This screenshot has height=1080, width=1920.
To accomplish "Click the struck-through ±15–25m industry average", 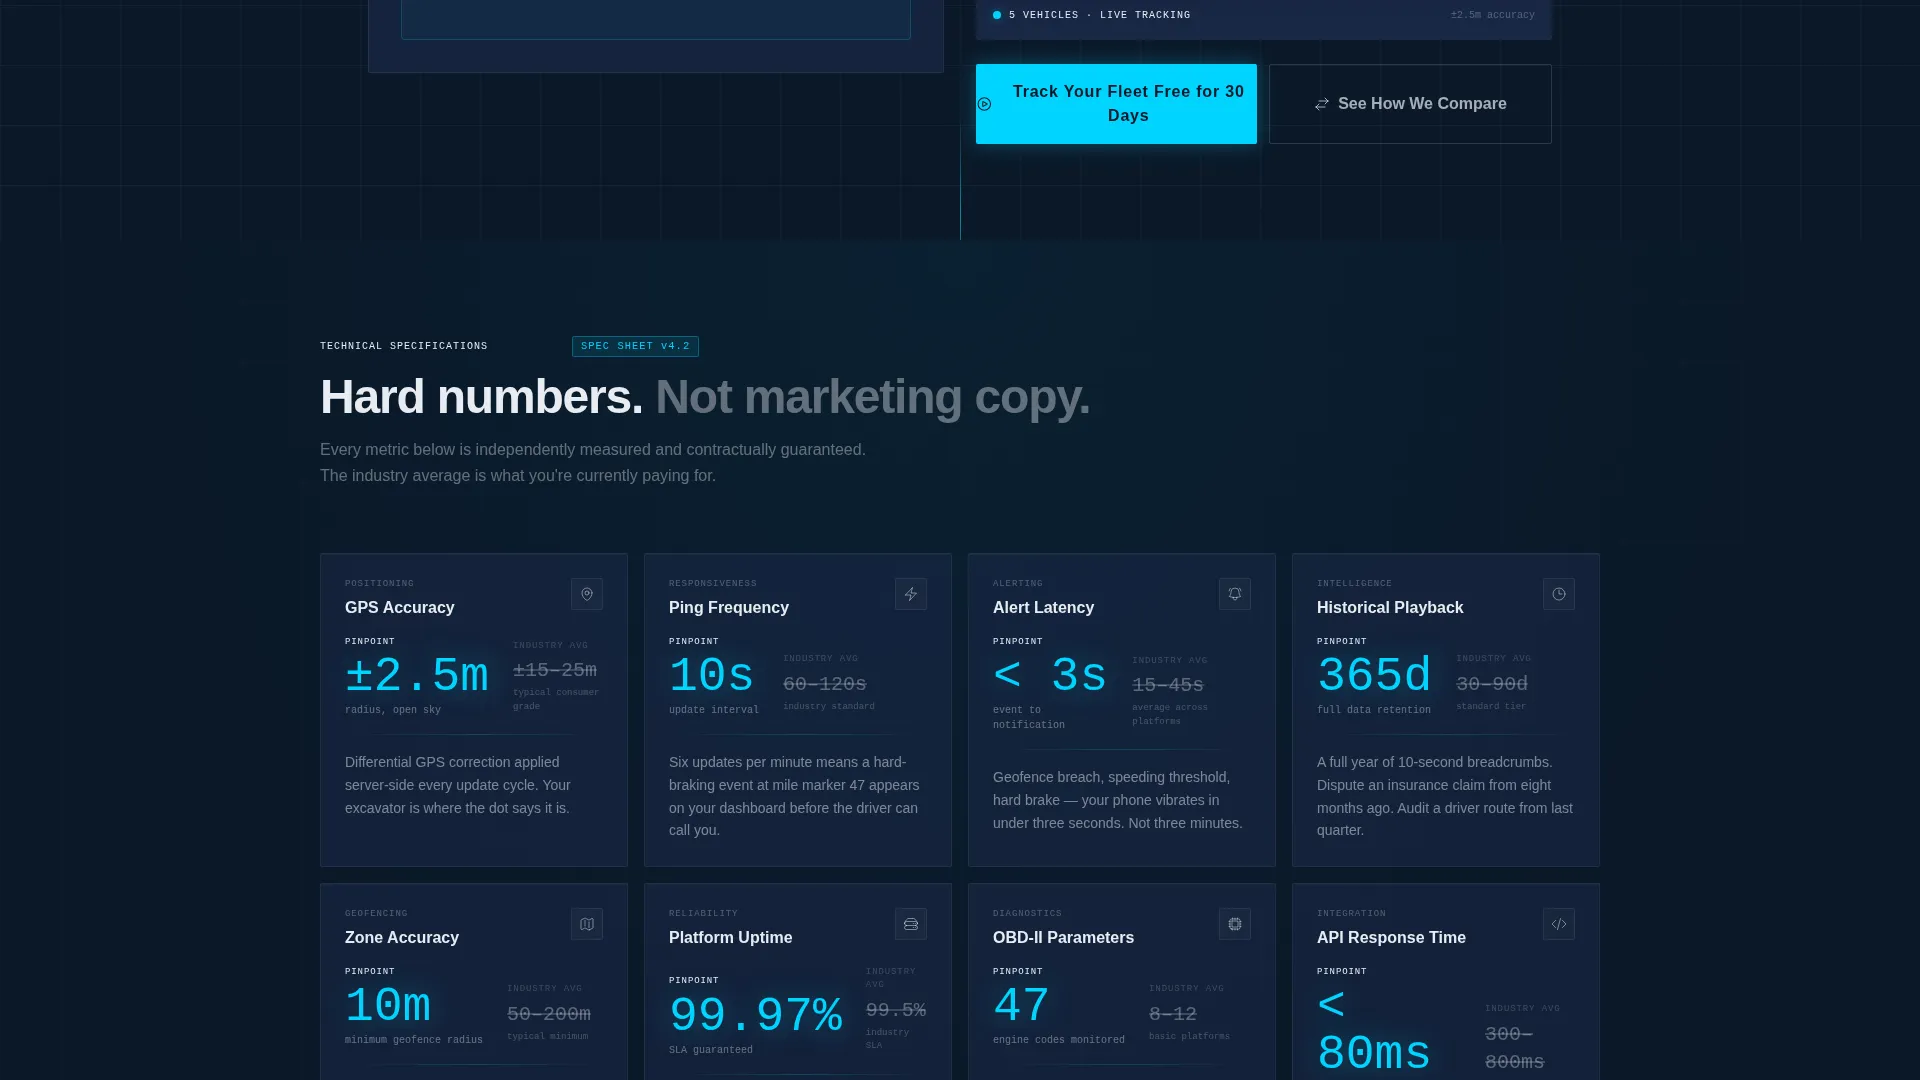I will 555,670.
